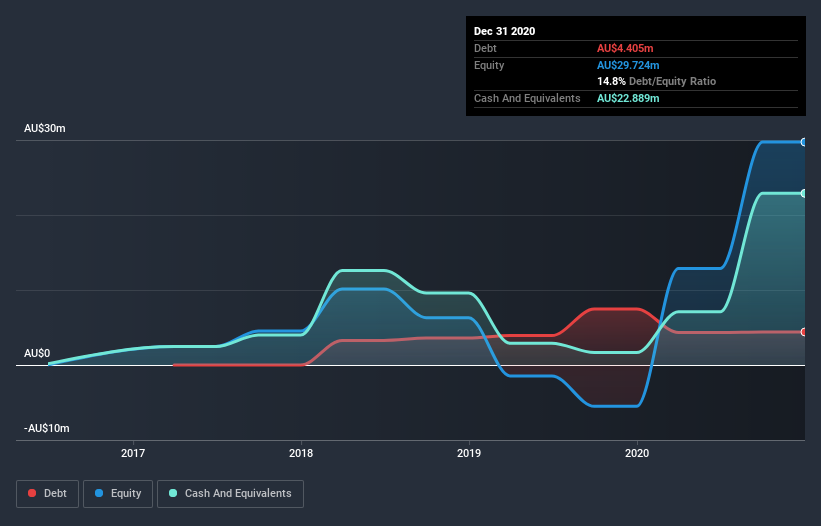Click the Equity value AU$29.724m in the tooltip
The image size is (821, 526).
coord(628,65)
